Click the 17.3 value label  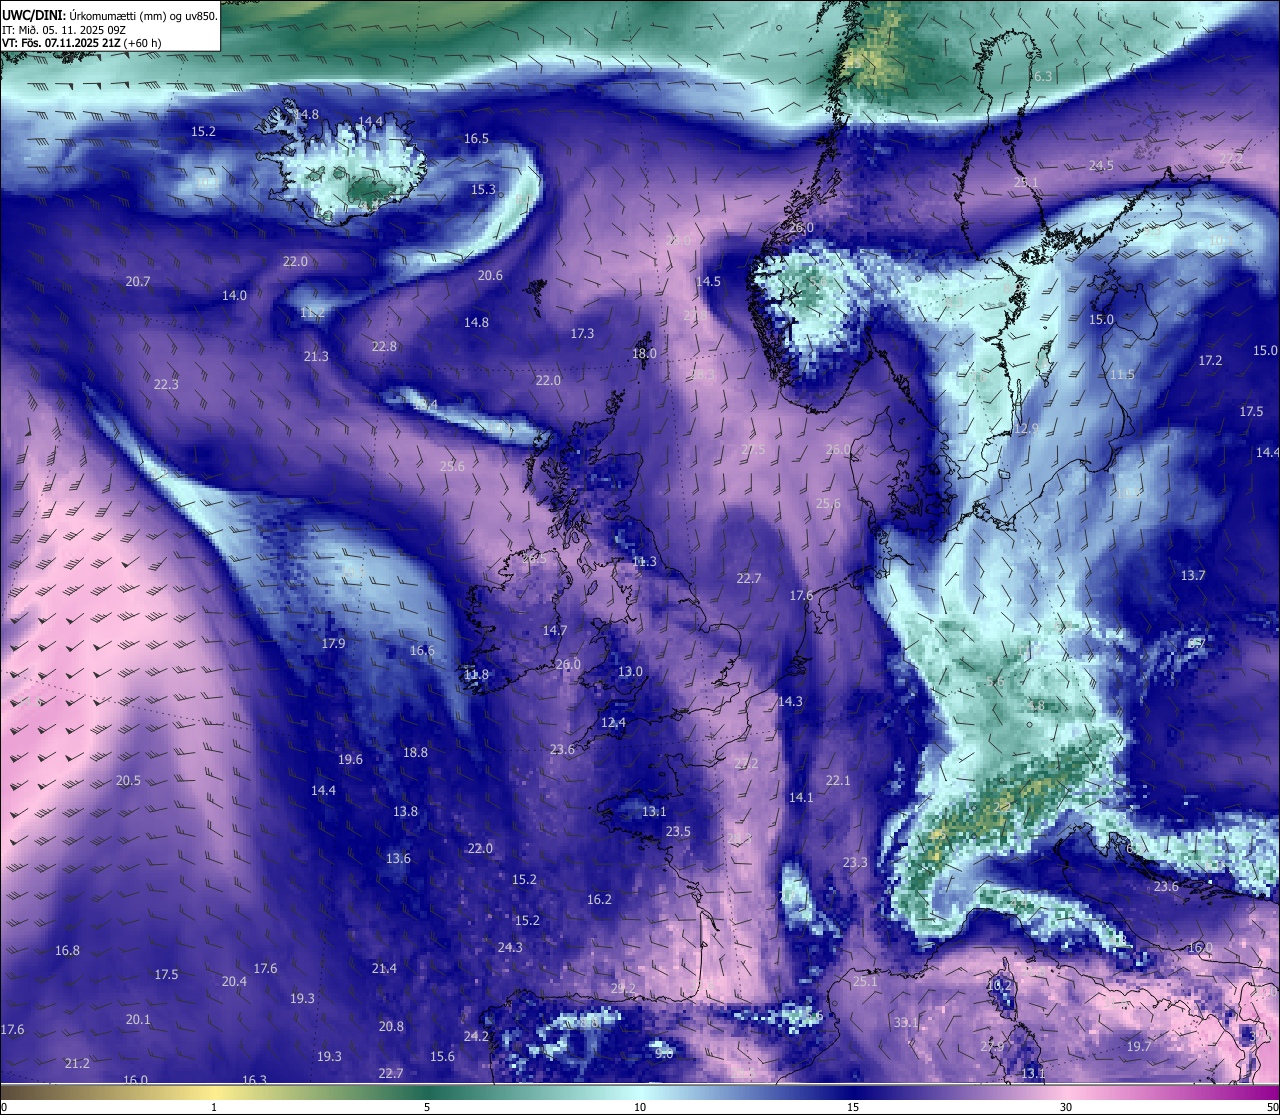click(x=582, y=334)
